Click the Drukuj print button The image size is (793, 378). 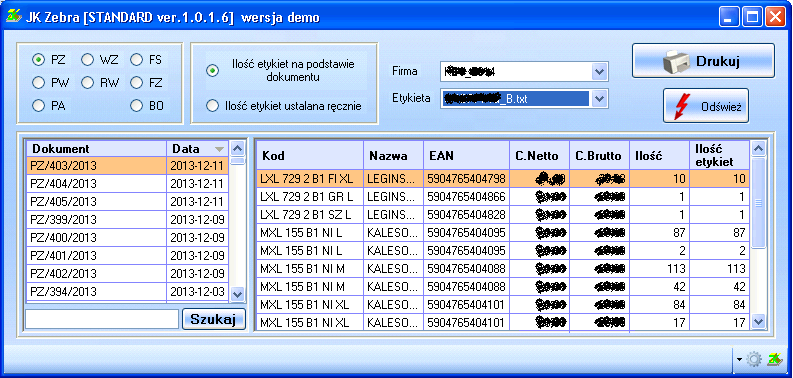click(703, 61)
